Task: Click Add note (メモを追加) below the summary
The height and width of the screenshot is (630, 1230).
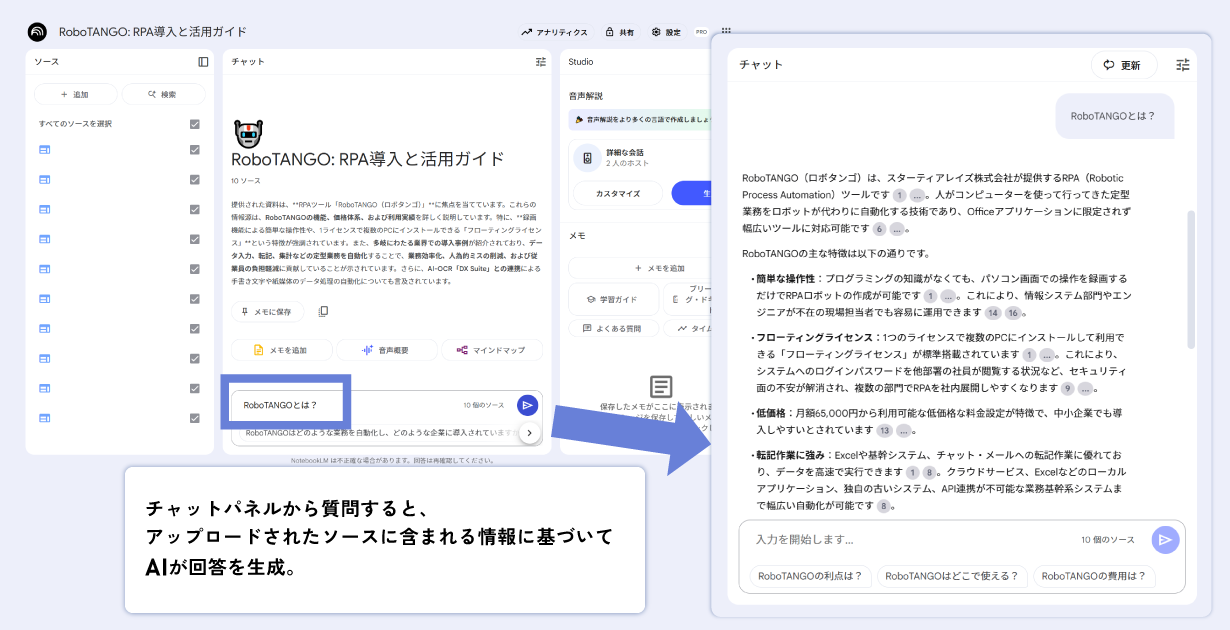Action: (281, 350)
